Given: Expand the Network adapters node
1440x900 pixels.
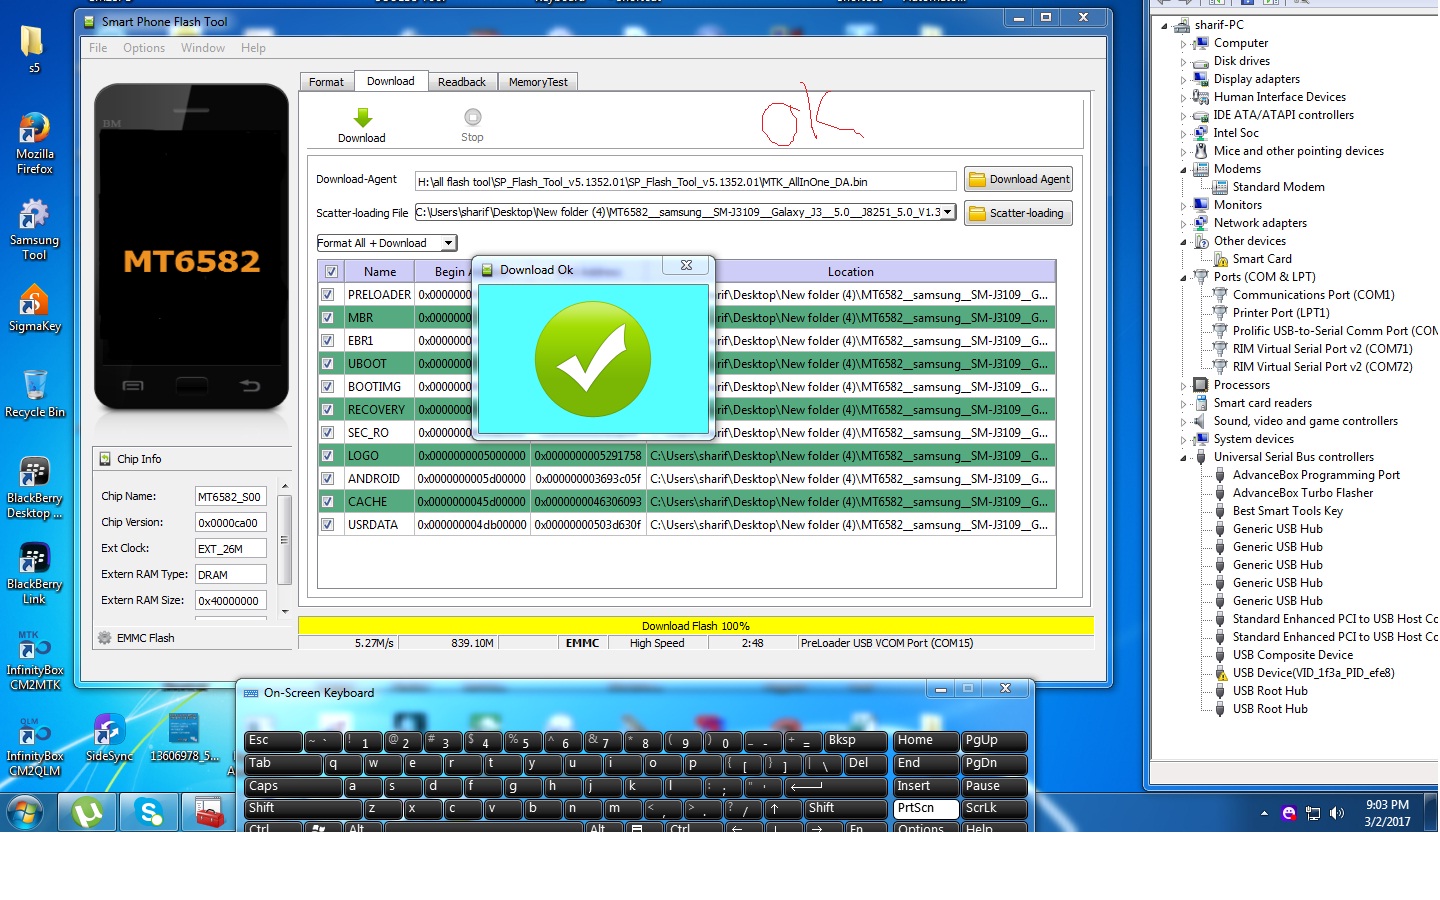Looking at the screenshot, I should pyautogui.click(x=1183, y=224).
